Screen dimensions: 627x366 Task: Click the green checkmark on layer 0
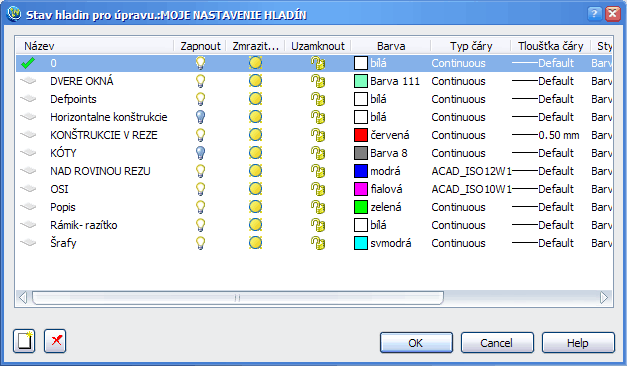click(x=28, y=63)
